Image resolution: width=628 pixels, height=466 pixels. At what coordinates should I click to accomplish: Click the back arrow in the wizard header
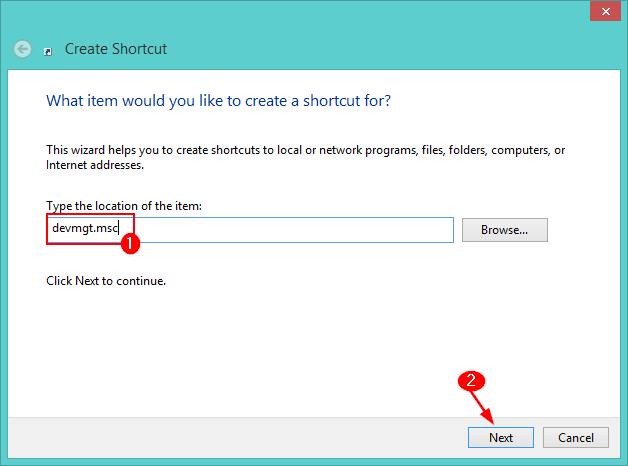tap(22, 49)
